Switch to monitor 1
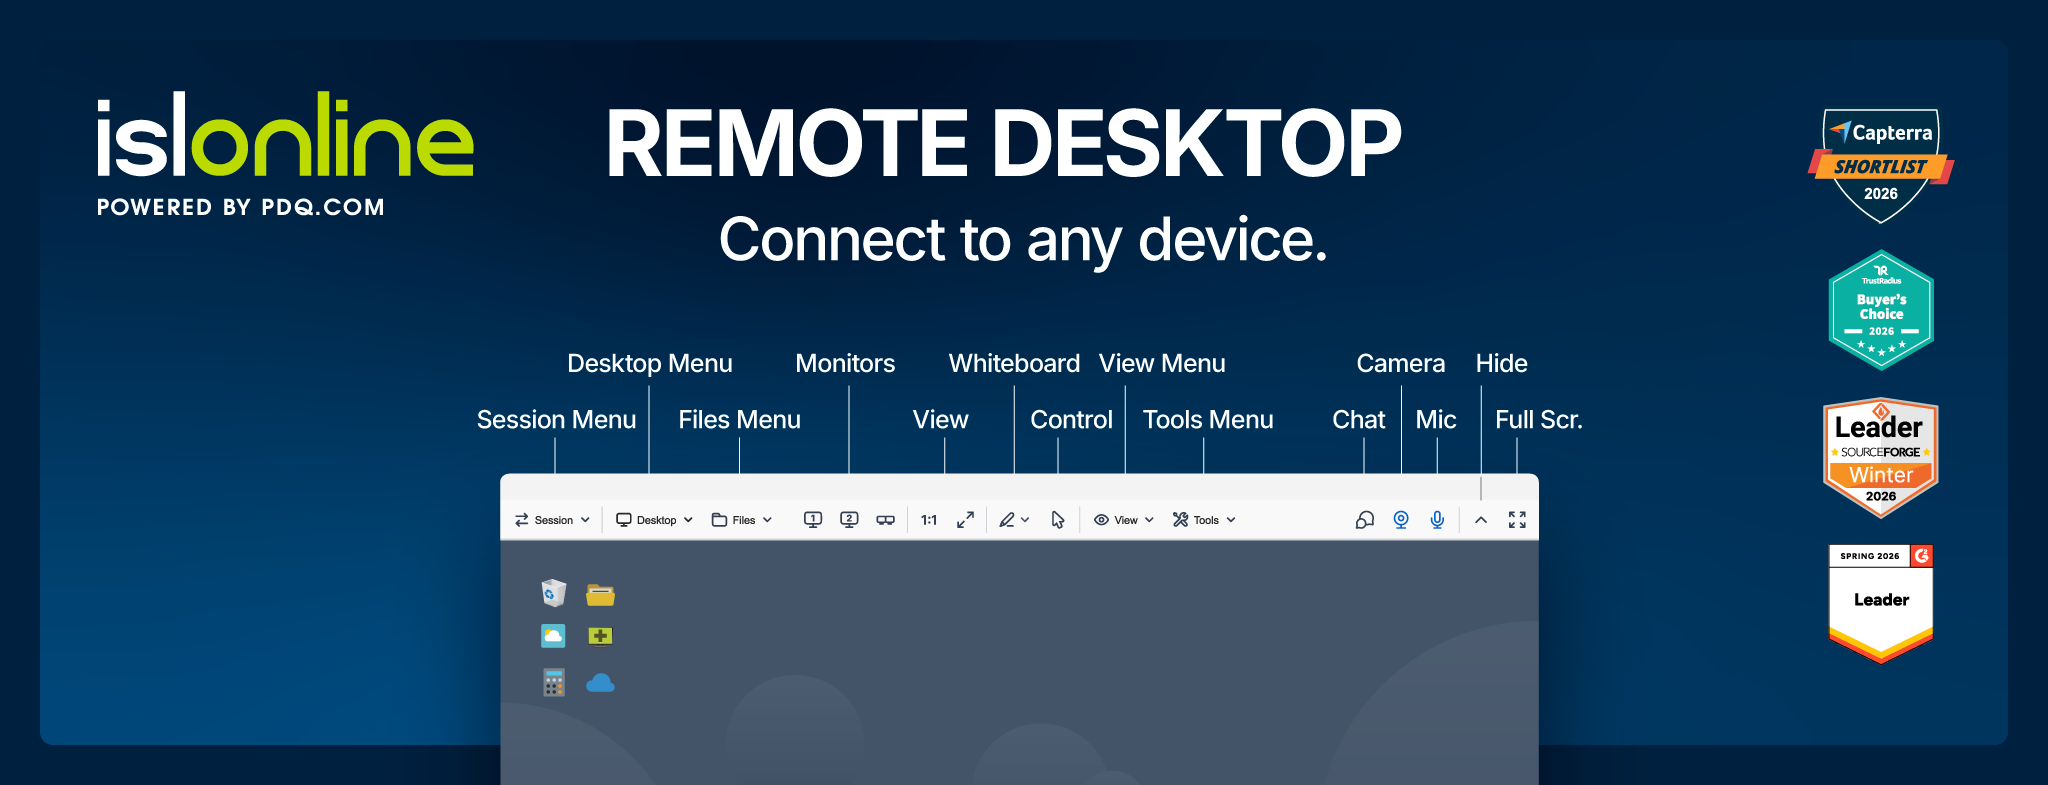This screenshot has height=785, width=2048. click(813, 520)
